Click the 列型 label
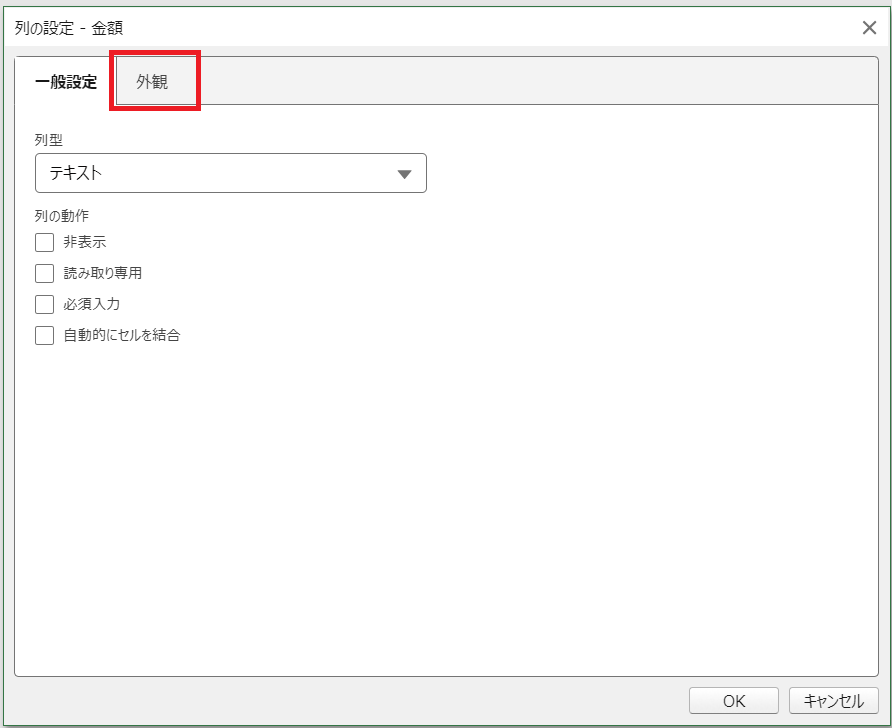 click(x=48, y=139)
